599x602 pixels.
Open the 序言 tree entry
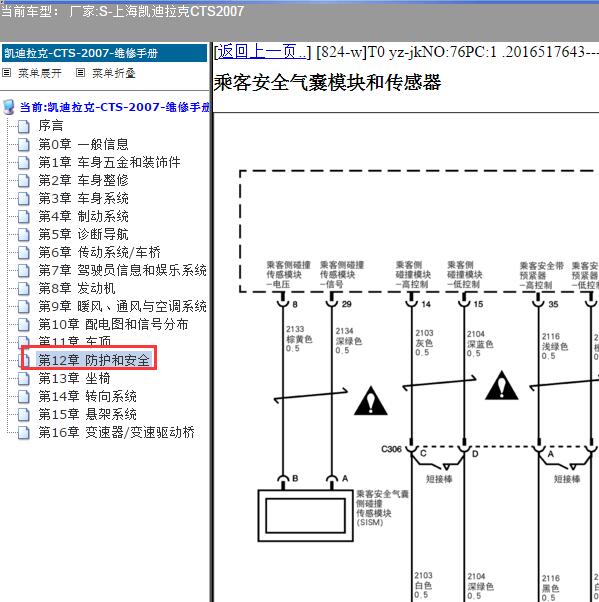point(51,126)
